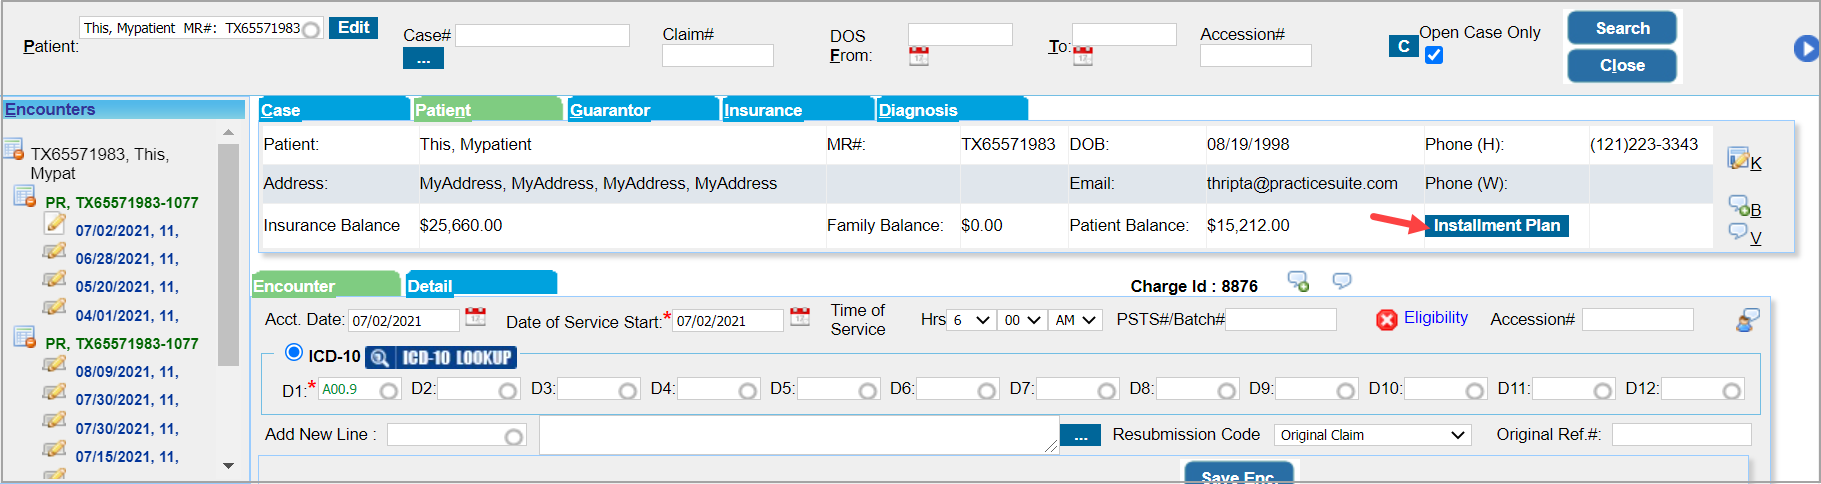View comments bubble beside Charge Id

tap(1342, 281)
